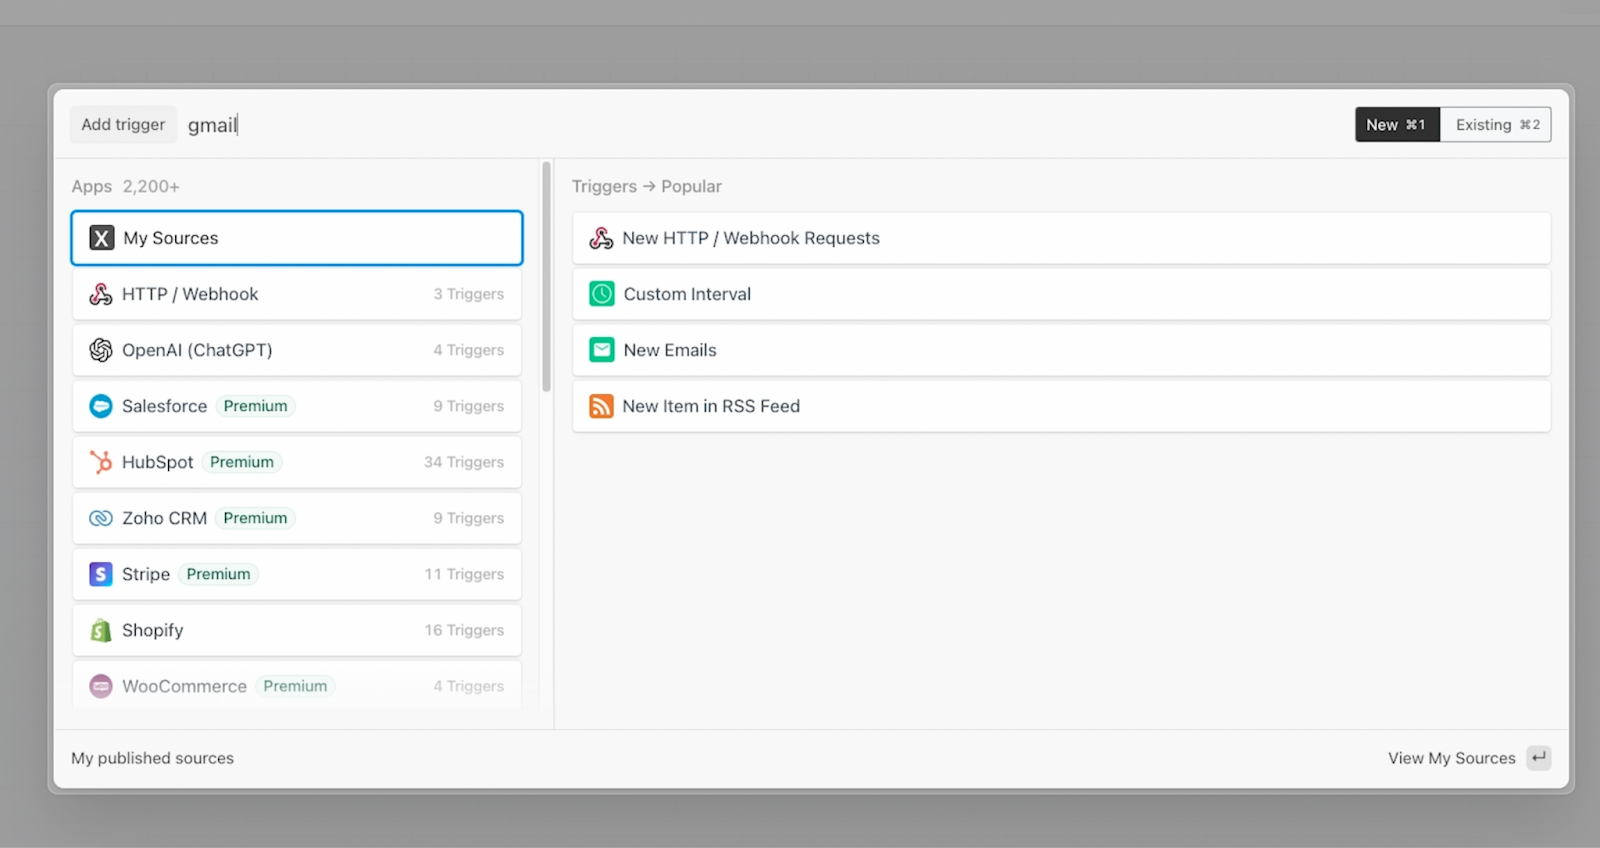Click the return key icon beside View My Sources
Image resolution: width=1600 pixels, height=848 pixels.
1539,758
